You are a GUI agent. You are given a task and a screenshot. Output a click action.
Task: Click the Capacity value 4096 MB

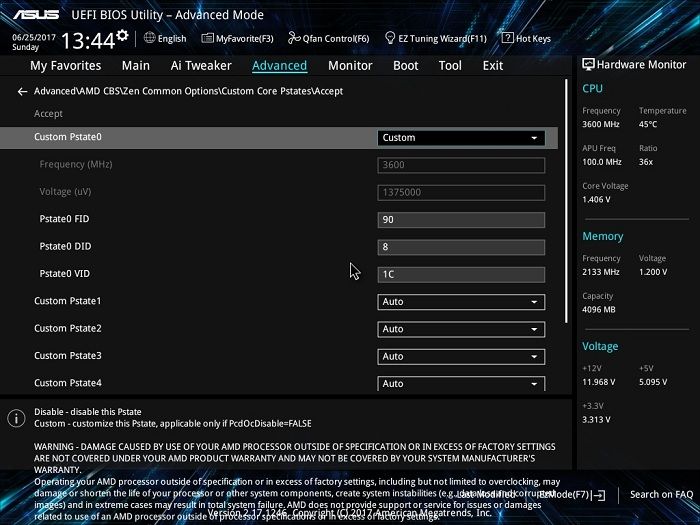pos(599,309)
